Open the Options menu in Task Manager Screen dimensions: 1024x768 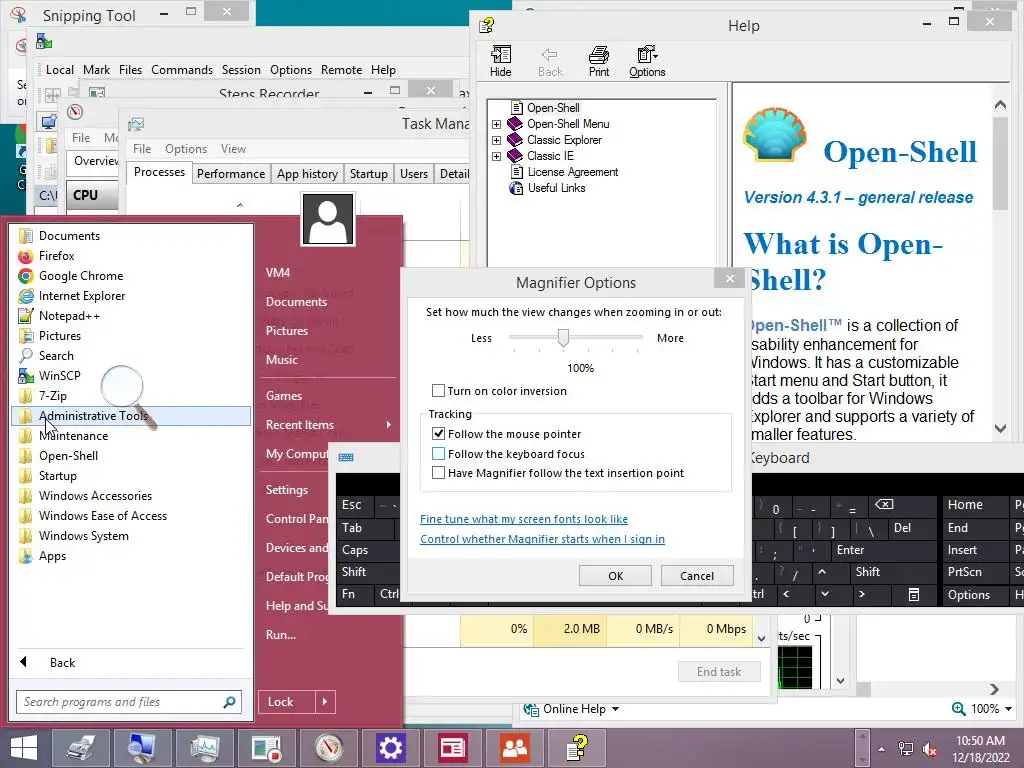tap(185, 149)
